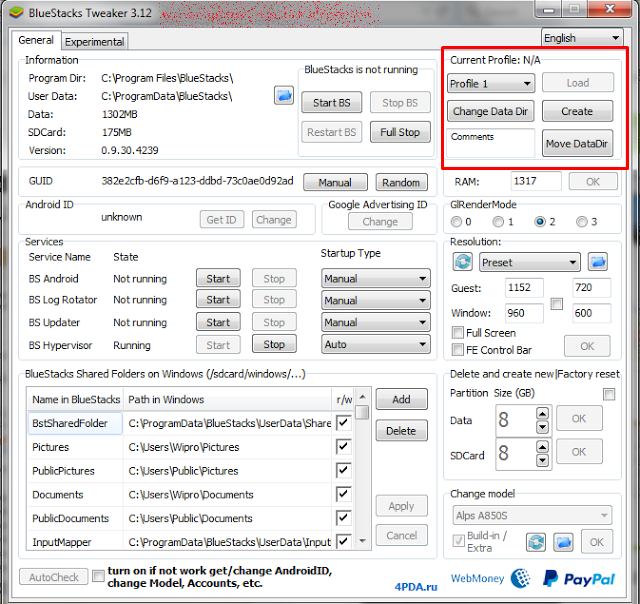The width and height of the screenshot is (640, 604).
Task: Open the Resolution folder icon
Action: point(598,262)
